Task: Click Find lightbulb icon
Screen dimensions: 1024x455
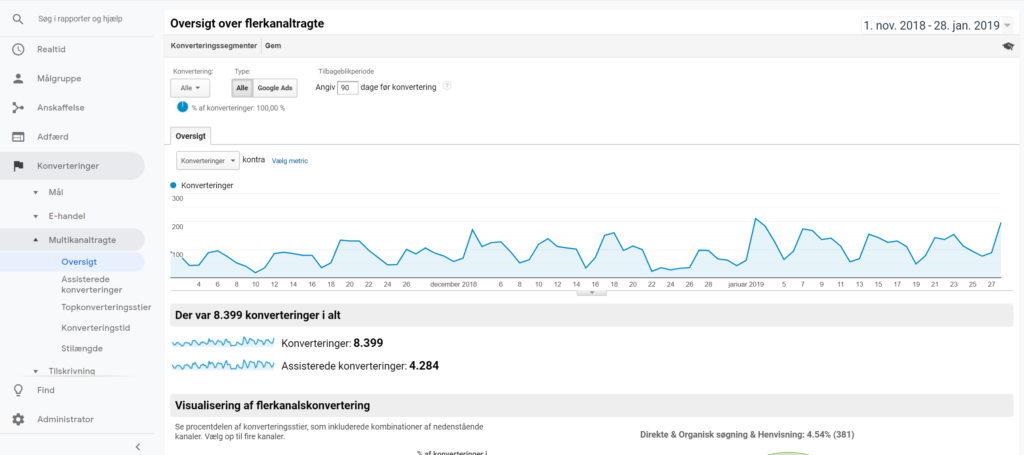Action: point(18,390)
